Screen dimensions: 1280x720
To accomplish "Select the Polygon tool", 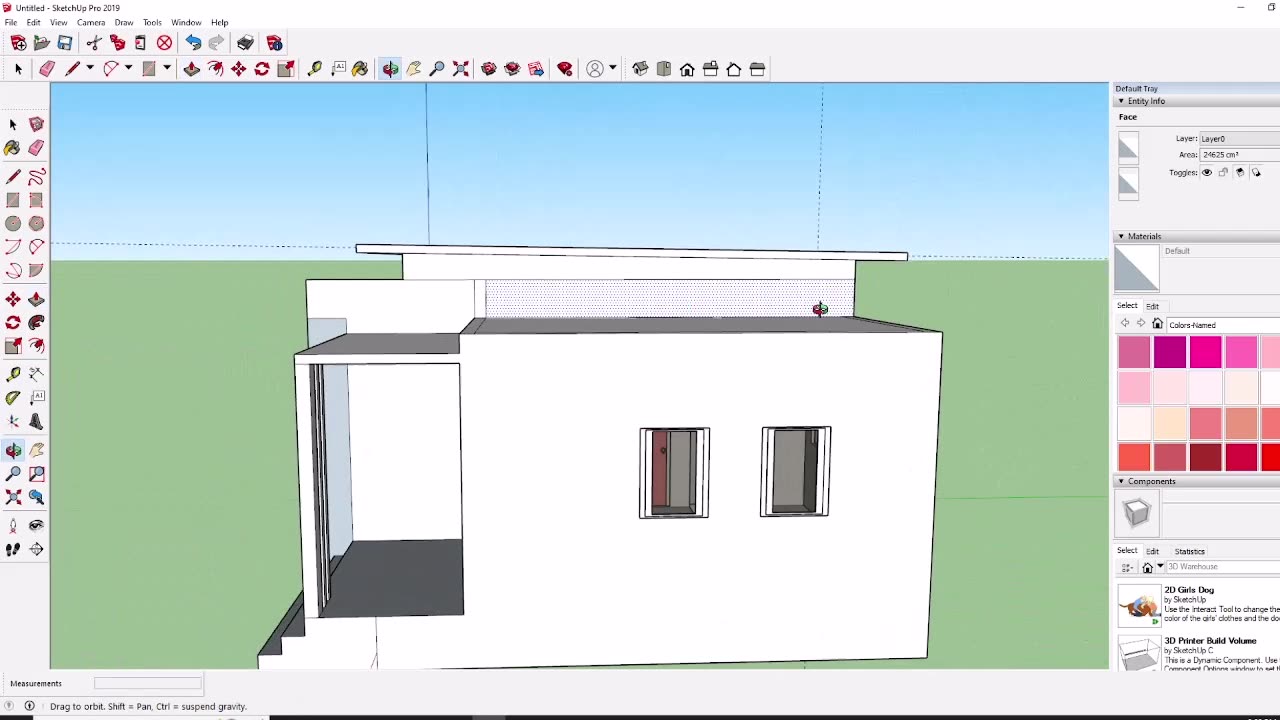I will point(36,224).
